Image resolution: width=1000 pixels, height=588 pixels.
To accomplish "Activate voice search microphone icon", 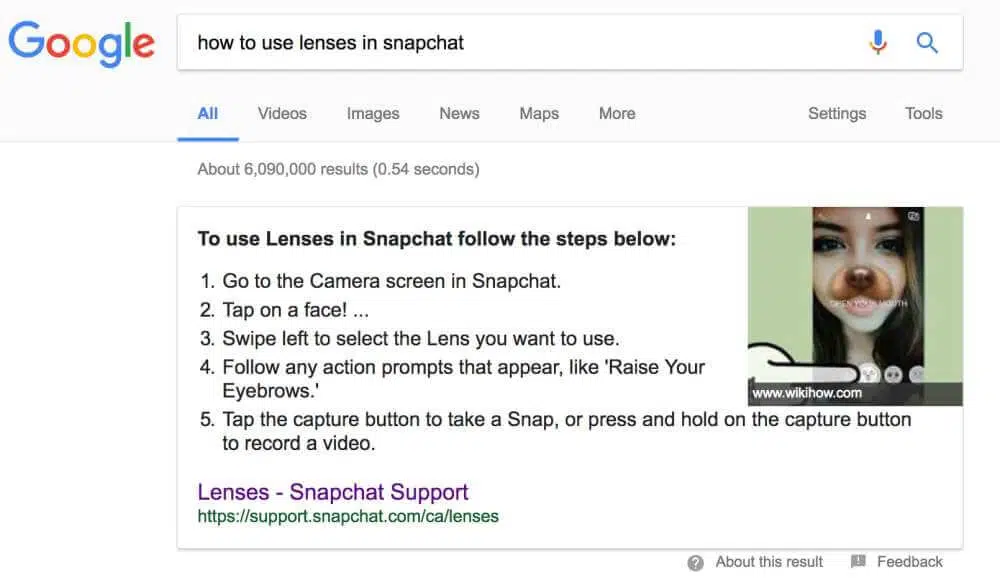I will (x=878, y=42).
